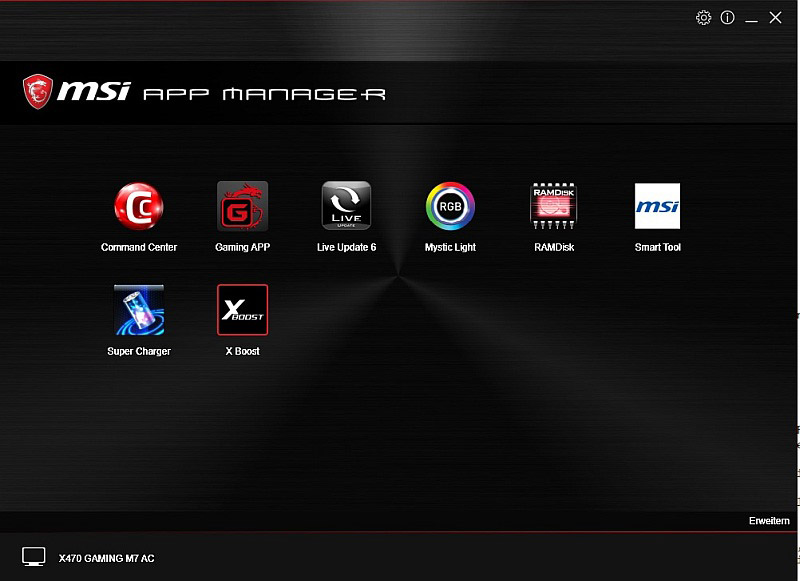Show app information with the info icon
800x581 pixels.
727,18
